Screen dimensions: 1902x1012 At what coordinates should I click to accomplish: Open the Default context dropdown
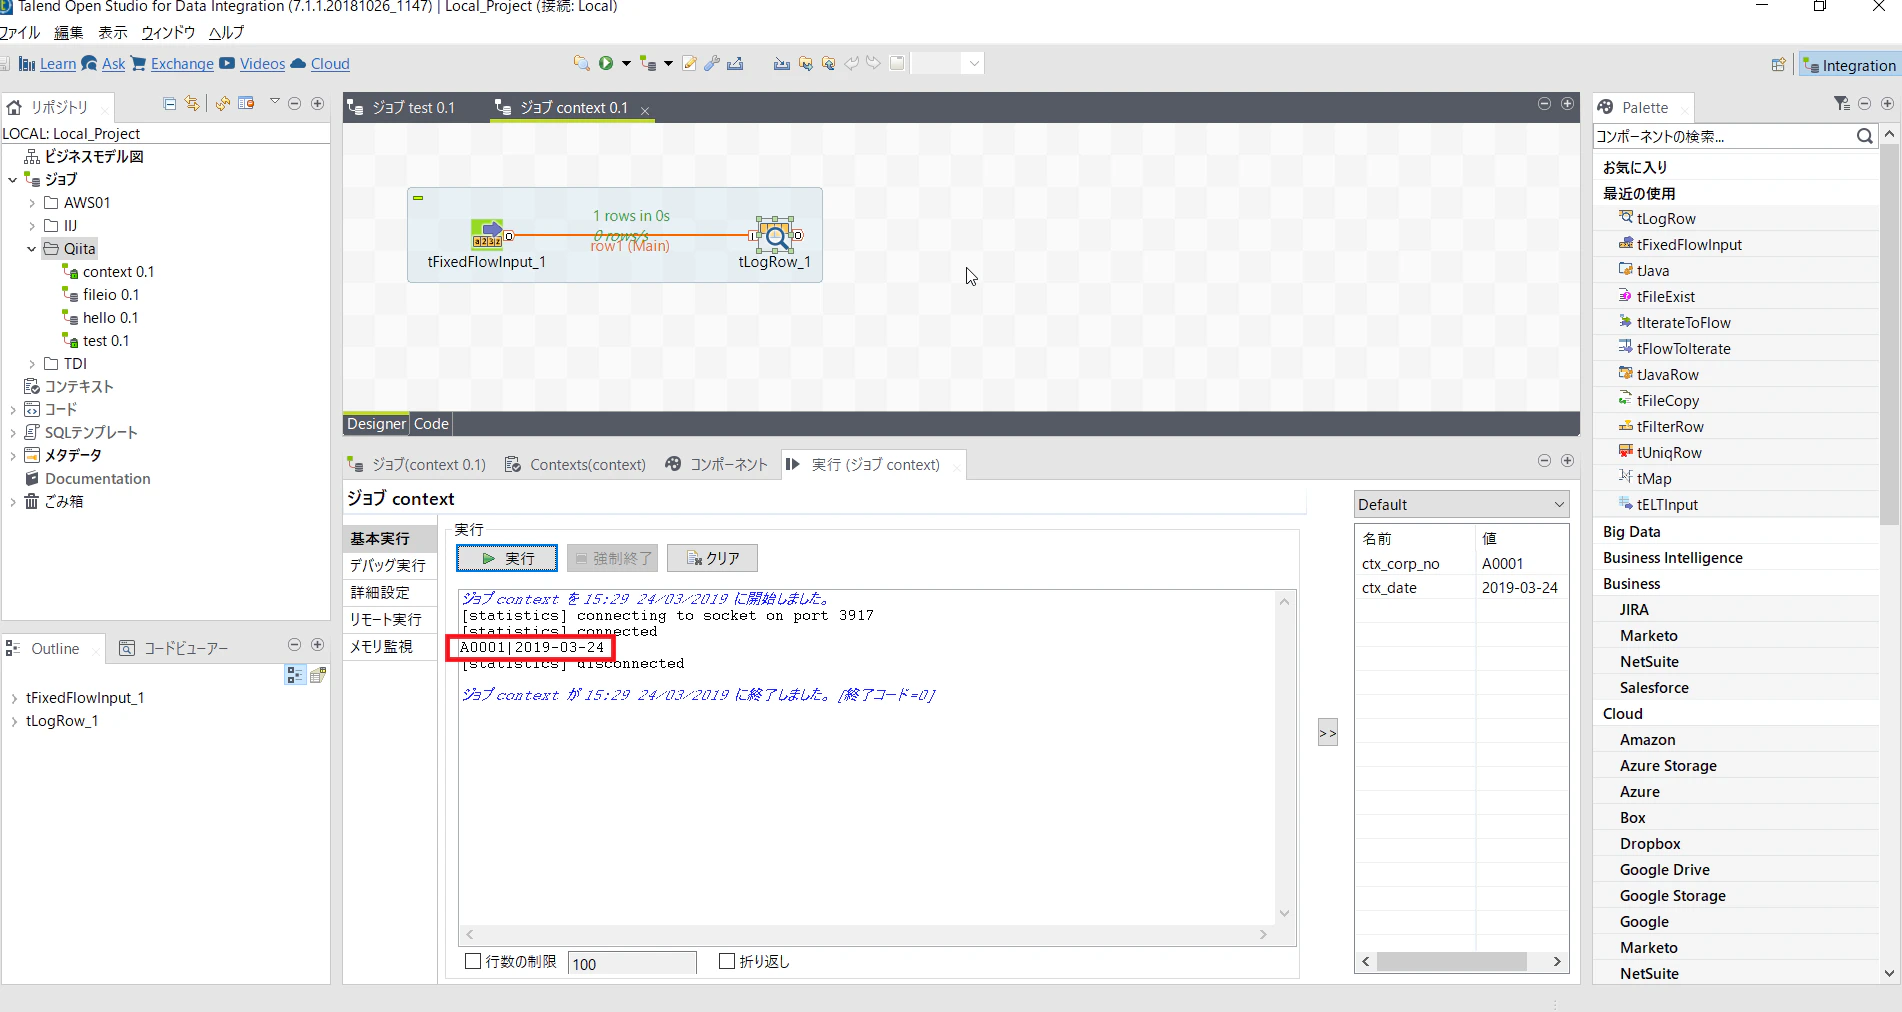(1461, 504)
